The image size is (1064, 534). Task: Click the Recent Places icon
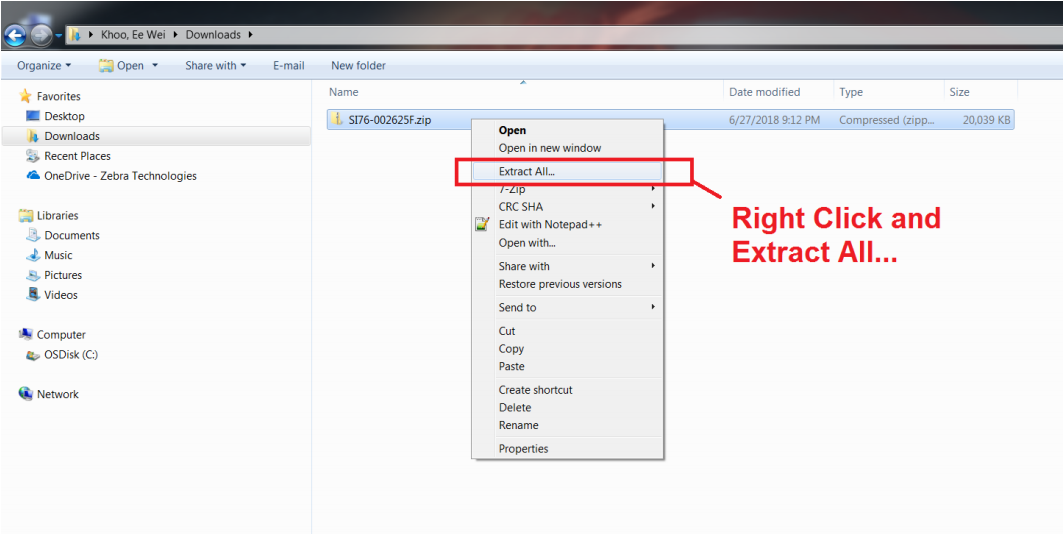point(33,156)
